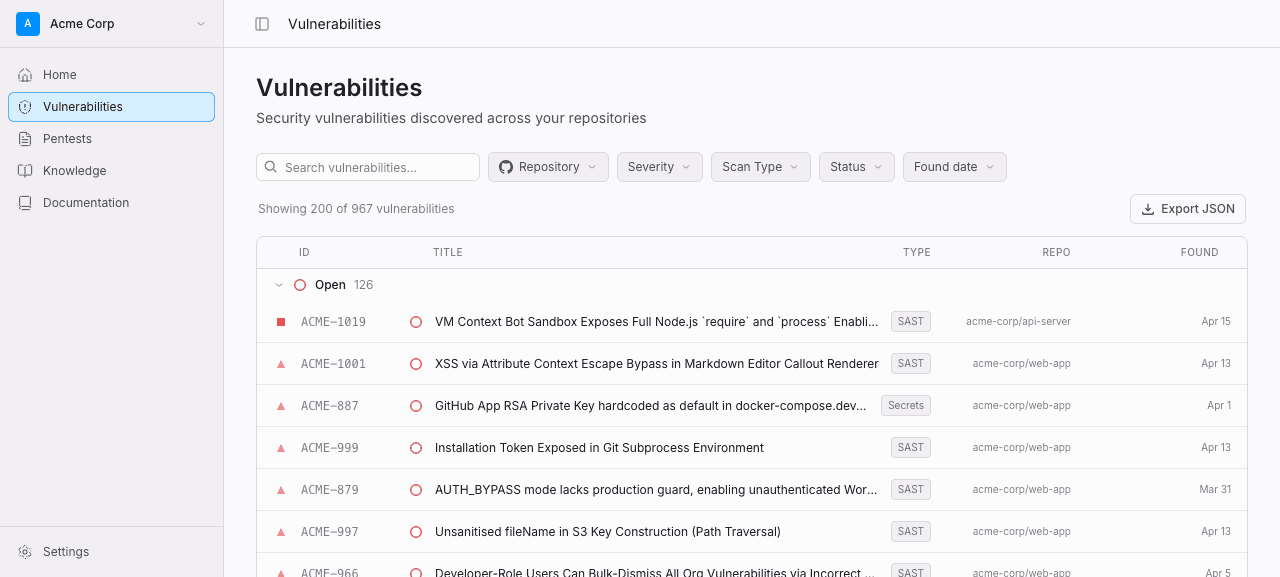The height and width of the screenshot is (577, 1280).
Task: Click the critical severity square for ACME-1019
Action: point(281,322)
